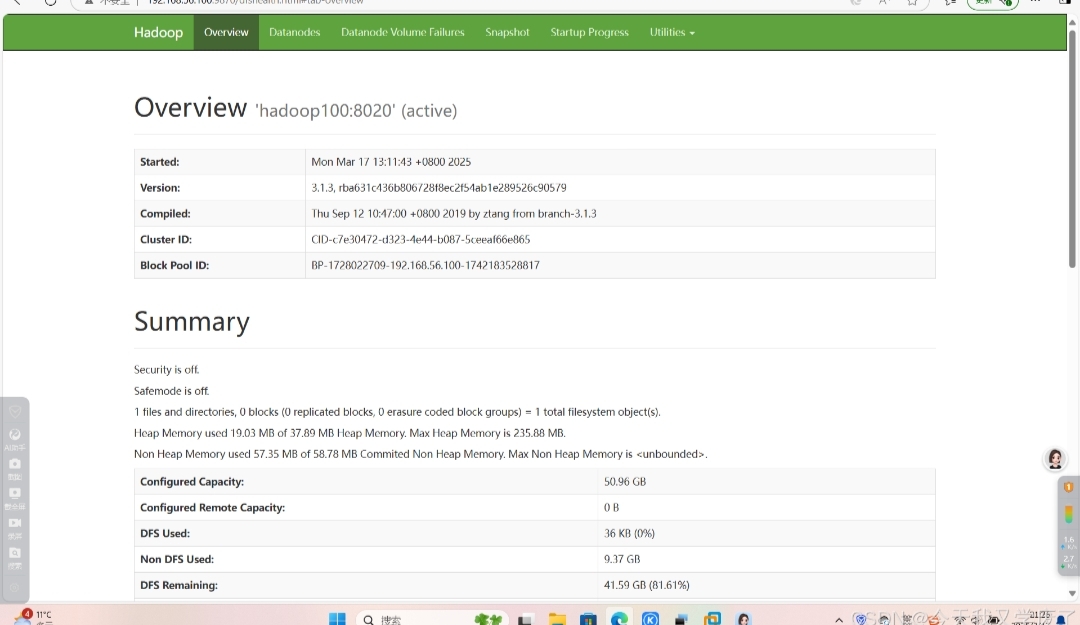Click the Version value starting with 3.1.3
1080x625 pixels.
tap(439, 187)
